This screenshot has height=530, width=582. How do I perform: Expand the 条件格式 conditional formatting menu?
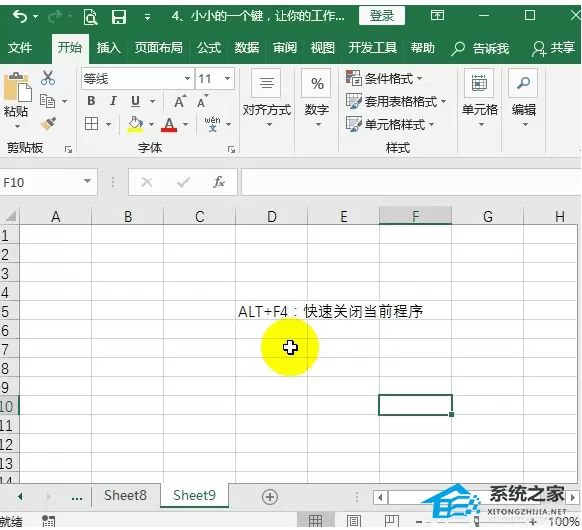coord(384,78)
